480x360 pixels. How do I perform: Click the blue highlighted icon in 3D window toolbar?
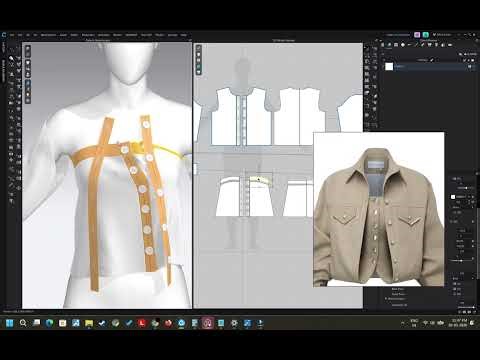28,83
